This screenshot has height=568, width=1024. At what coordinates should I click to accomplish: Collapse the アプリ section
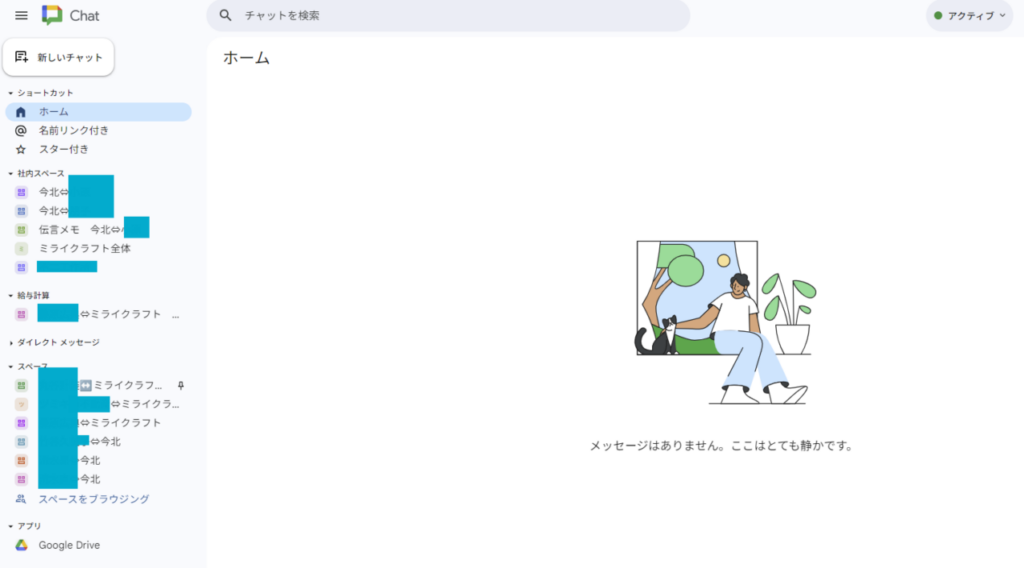(x=10, y=526)
